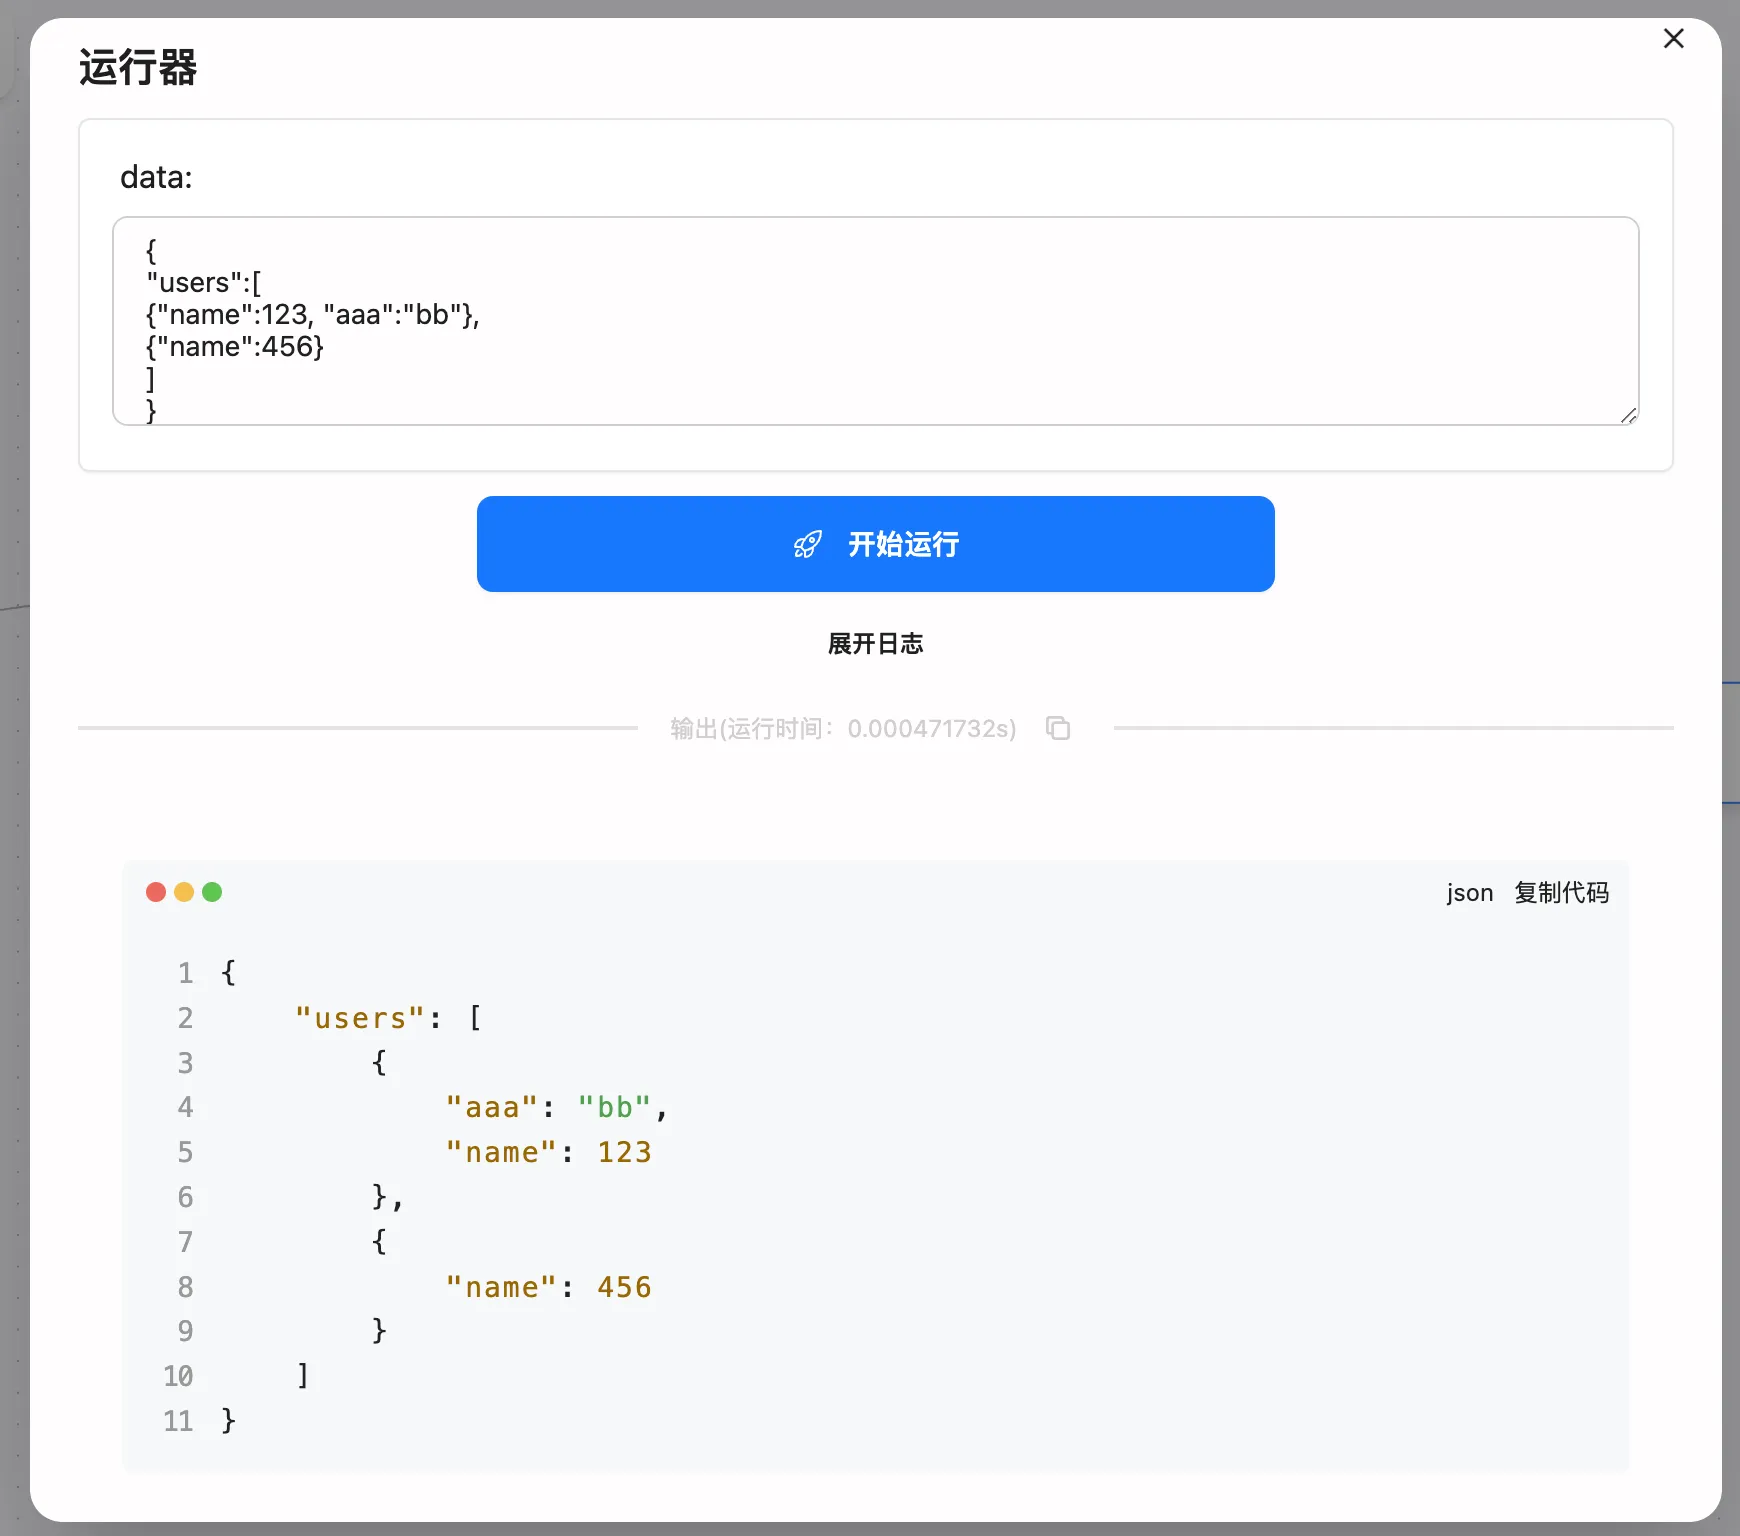The image size is (1740, 1536).
Task: Click the 输出(运行时间: 0.000471732s) label
Action: click(x=843, y=728)
